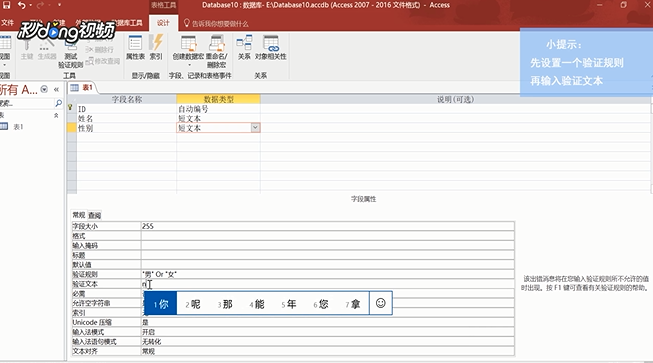Click the 字段名称 column header
Viewport: 653px width, 363px height.
pyautogui.click(x=127, y=99)
